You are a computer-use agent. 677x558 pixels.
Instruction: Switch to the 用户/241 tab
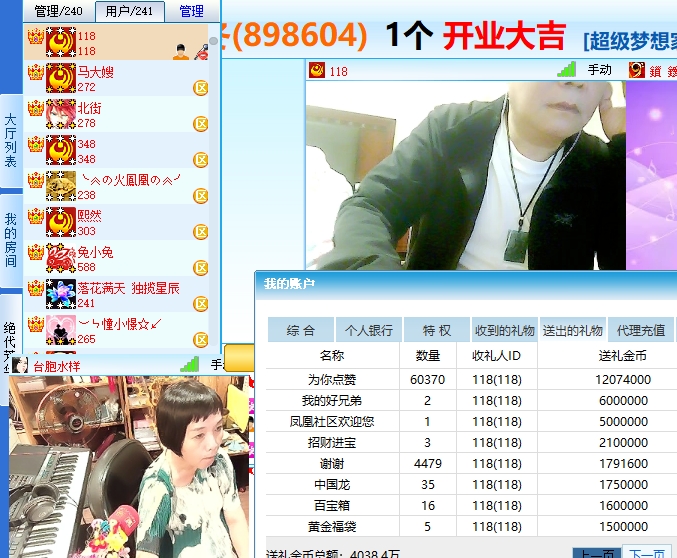(x=130, y=11)
